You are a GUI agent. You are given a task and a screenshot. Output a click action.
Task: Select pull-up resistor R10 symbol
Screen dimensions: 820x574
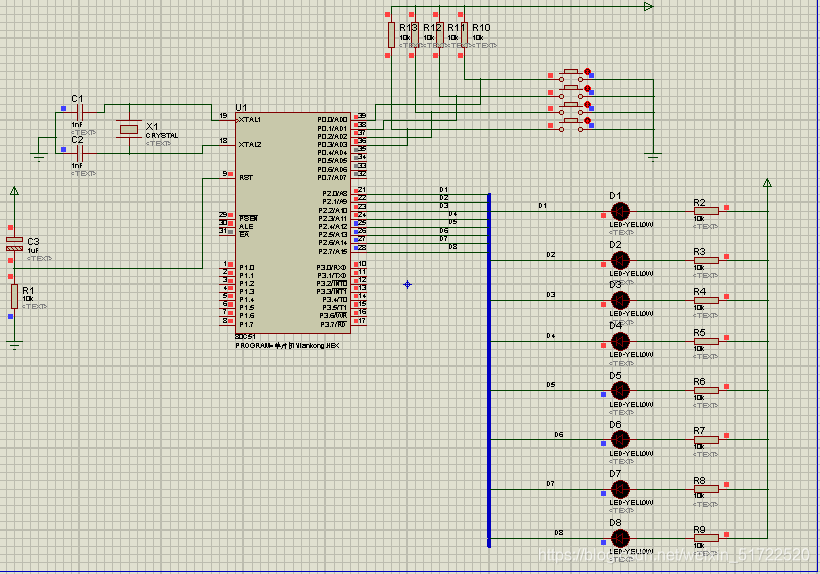coord(464,35)
